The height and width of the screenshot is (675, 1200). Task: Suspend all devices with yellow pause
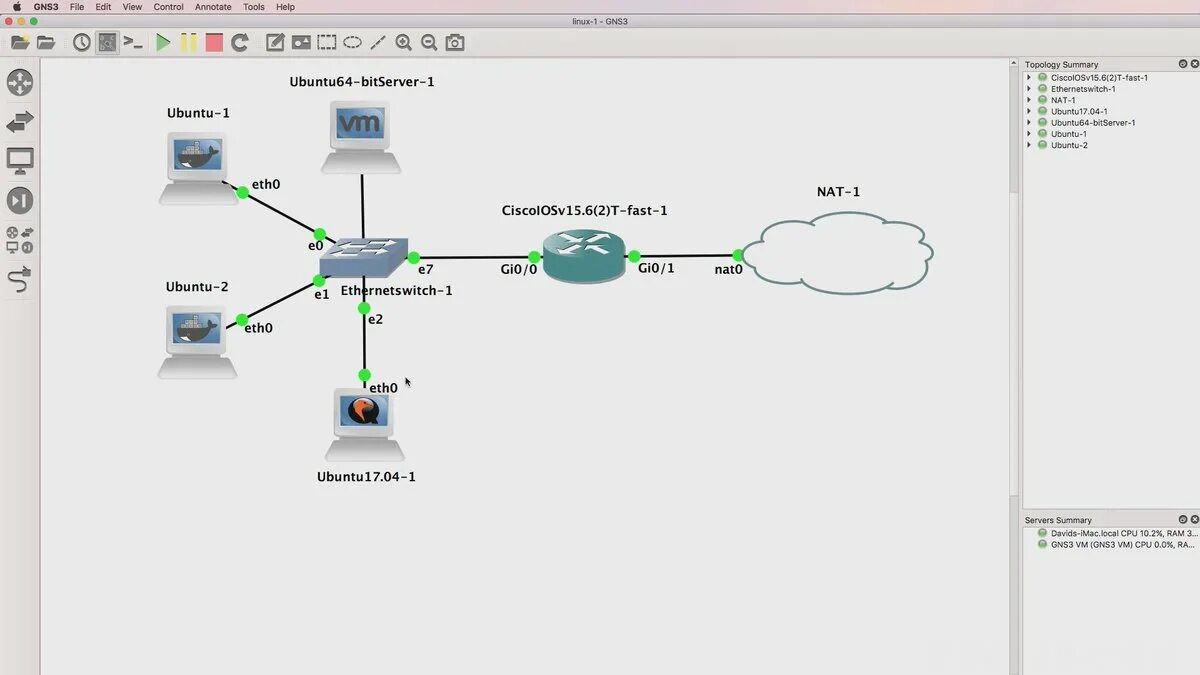click(x=188, y=43)
